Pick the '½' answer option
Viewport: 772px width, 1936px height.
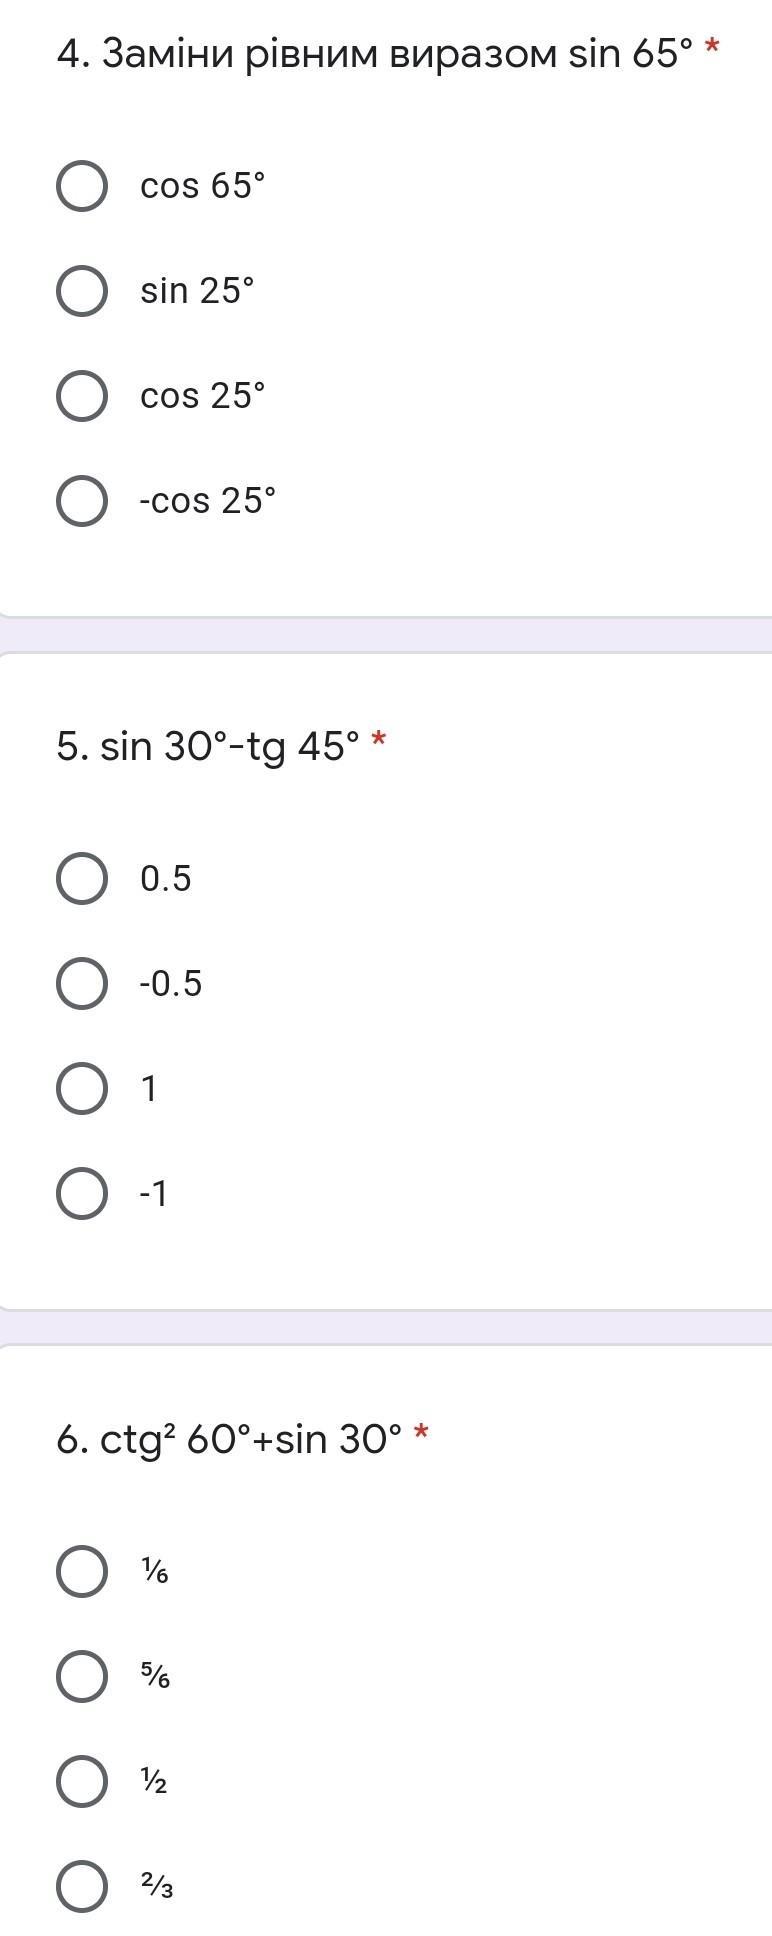[82, 1781]
